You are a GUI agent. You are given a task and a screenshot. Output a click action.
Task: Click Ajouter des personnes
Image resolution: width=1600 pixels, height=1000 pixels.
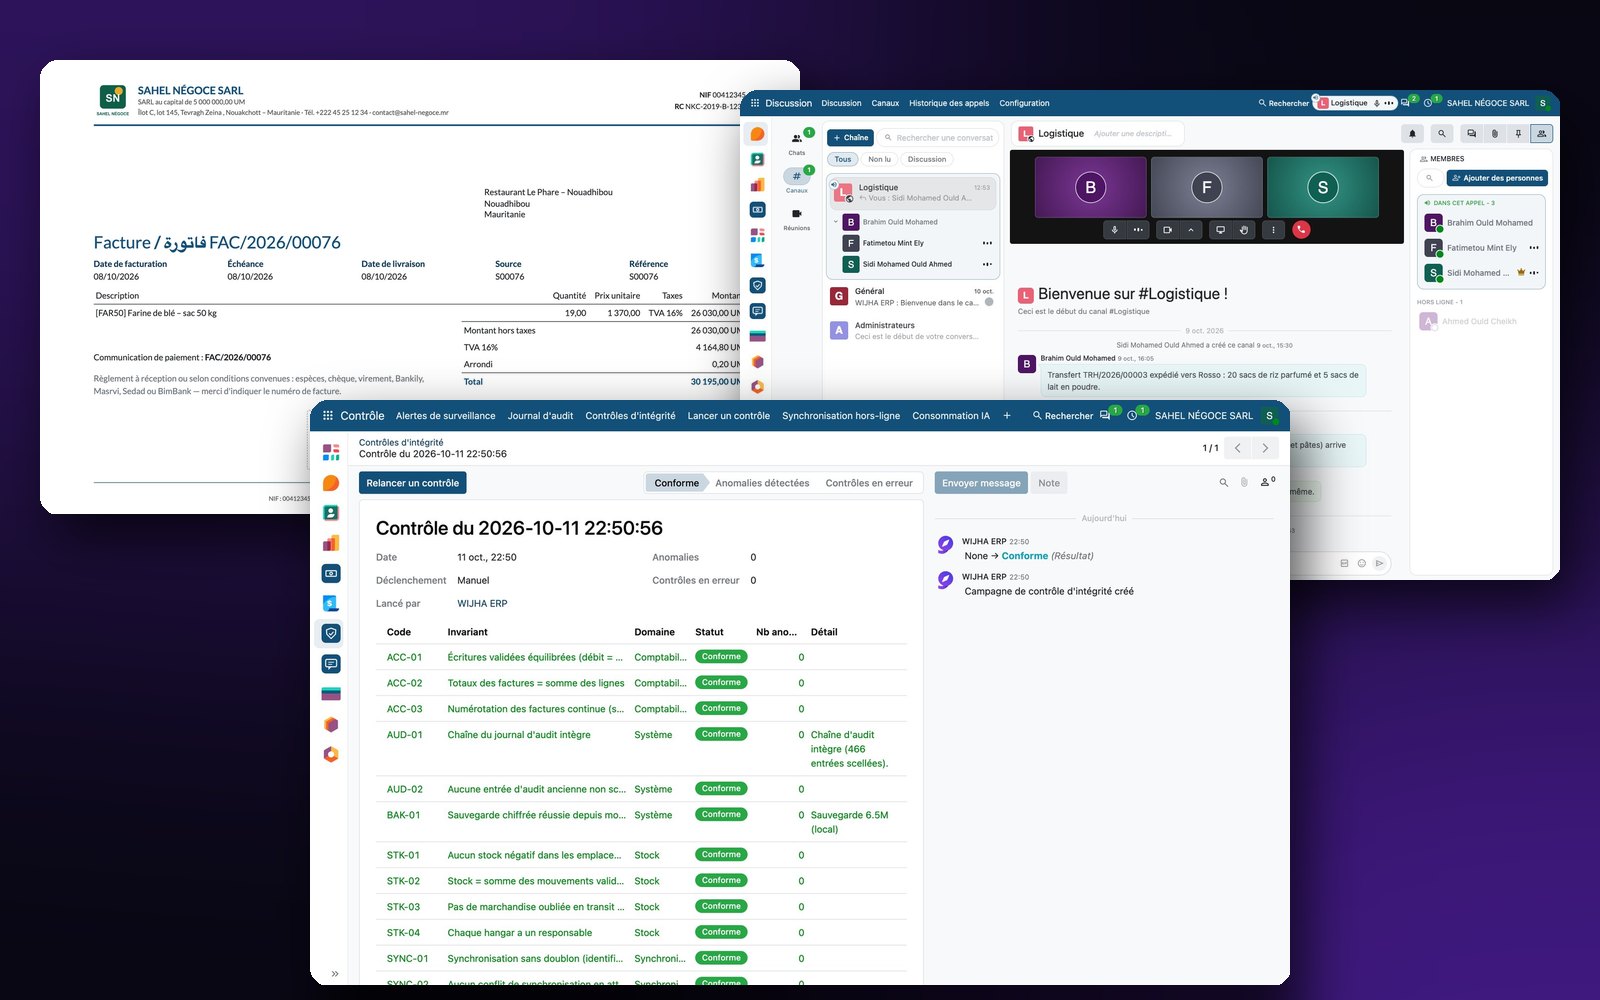click(1497, 178)
